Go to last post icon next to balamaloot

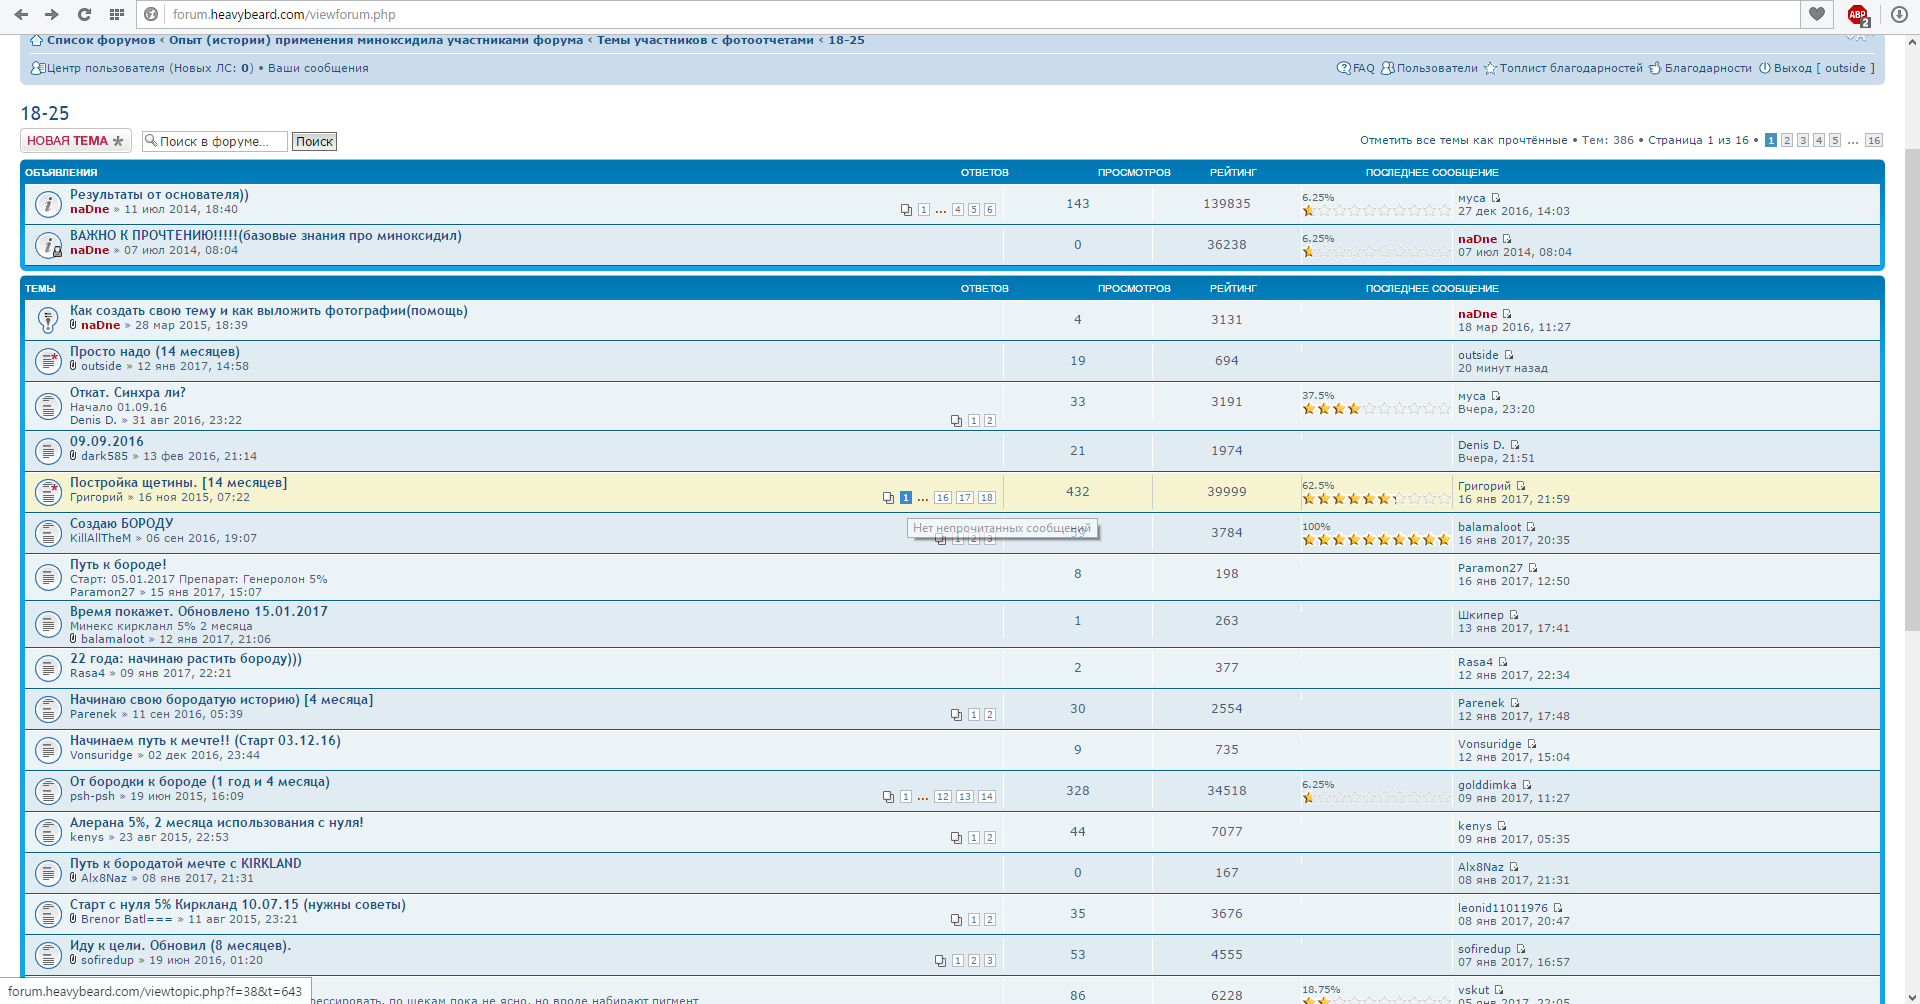[x=1531, y=527]
